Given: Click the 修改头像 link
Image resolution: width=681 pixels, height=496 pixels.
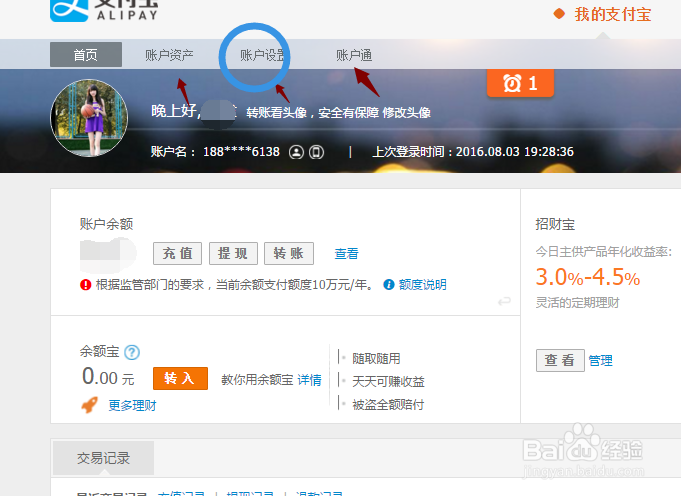Looking at the screenshot, I should 407,113.
